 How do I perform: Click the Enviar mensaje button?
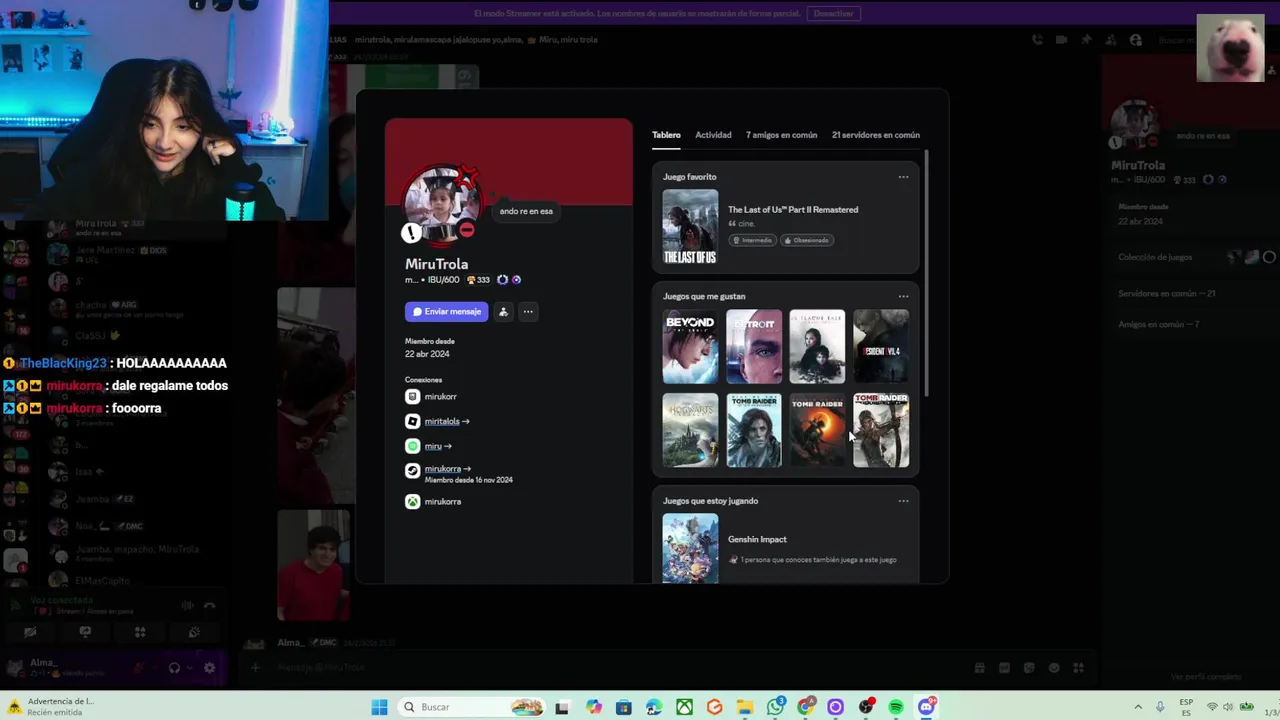coord(446,312)
